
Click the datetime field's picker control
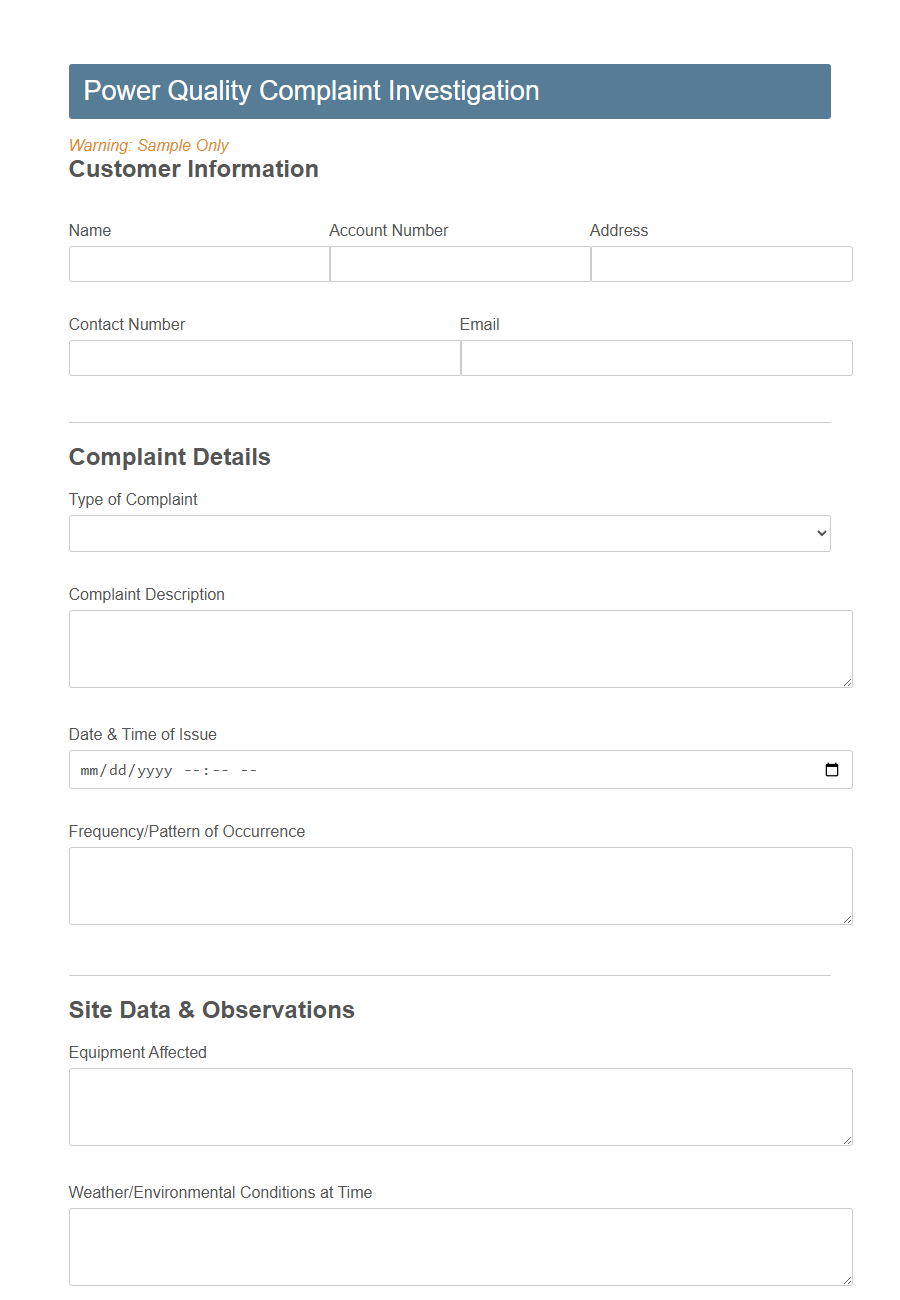point(833,770)
